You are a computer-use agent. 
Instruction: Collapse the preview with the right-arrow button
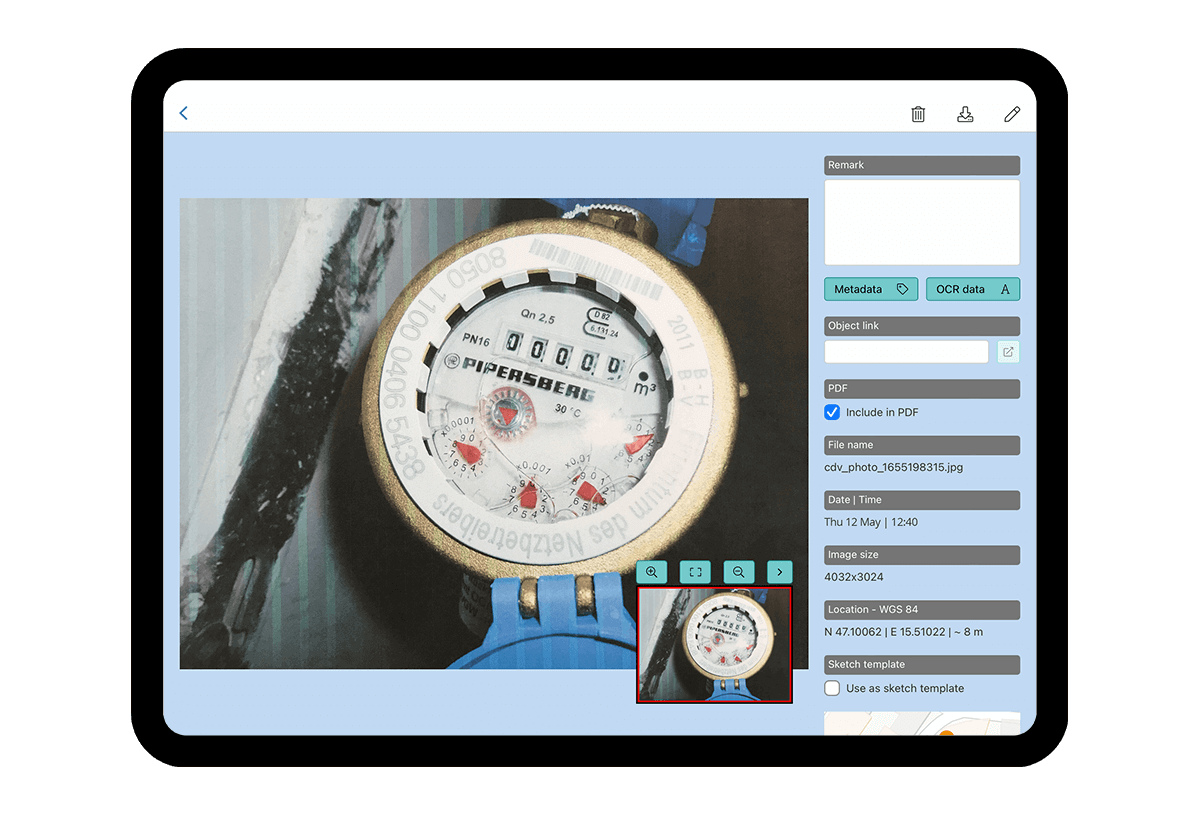[780, 572]
